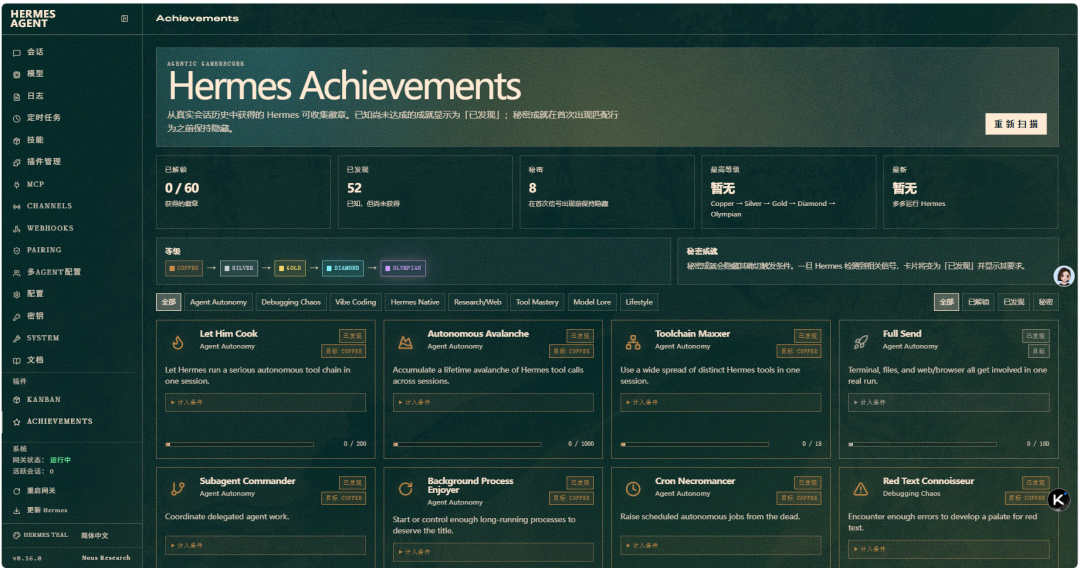Viewport: 1080px width, 568px height.
Task: Select the Lifestyle category tab
Action: pos(639,302)
